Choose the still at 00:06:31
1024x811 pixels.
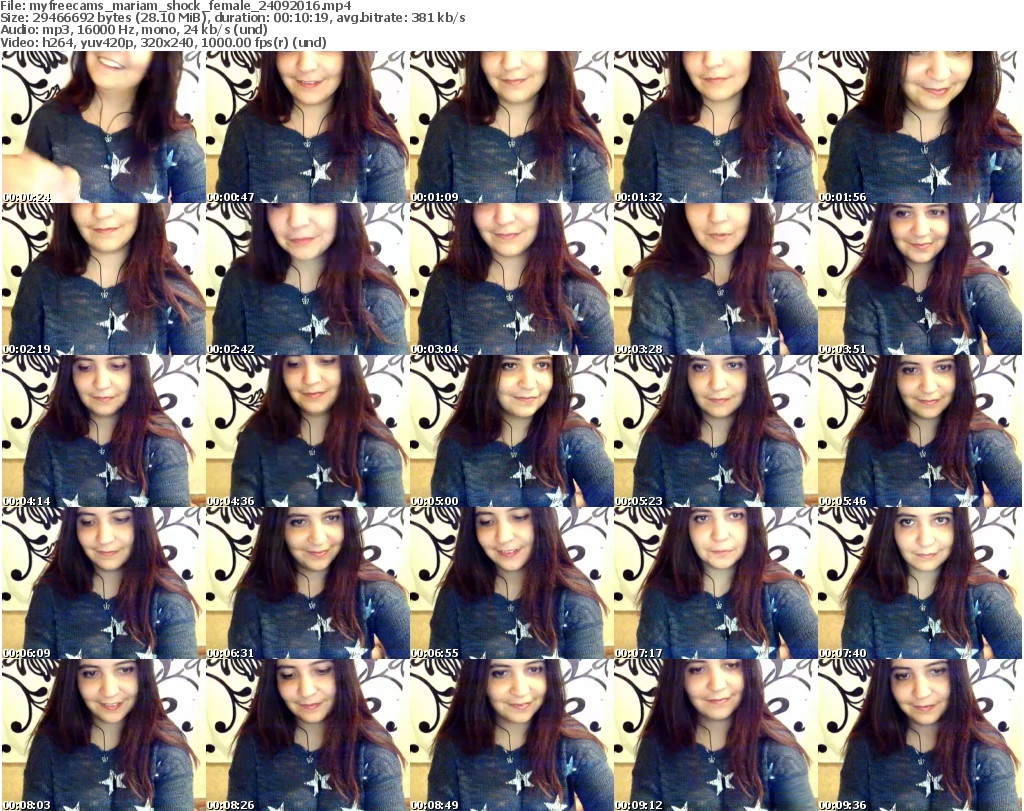point(308,583)
